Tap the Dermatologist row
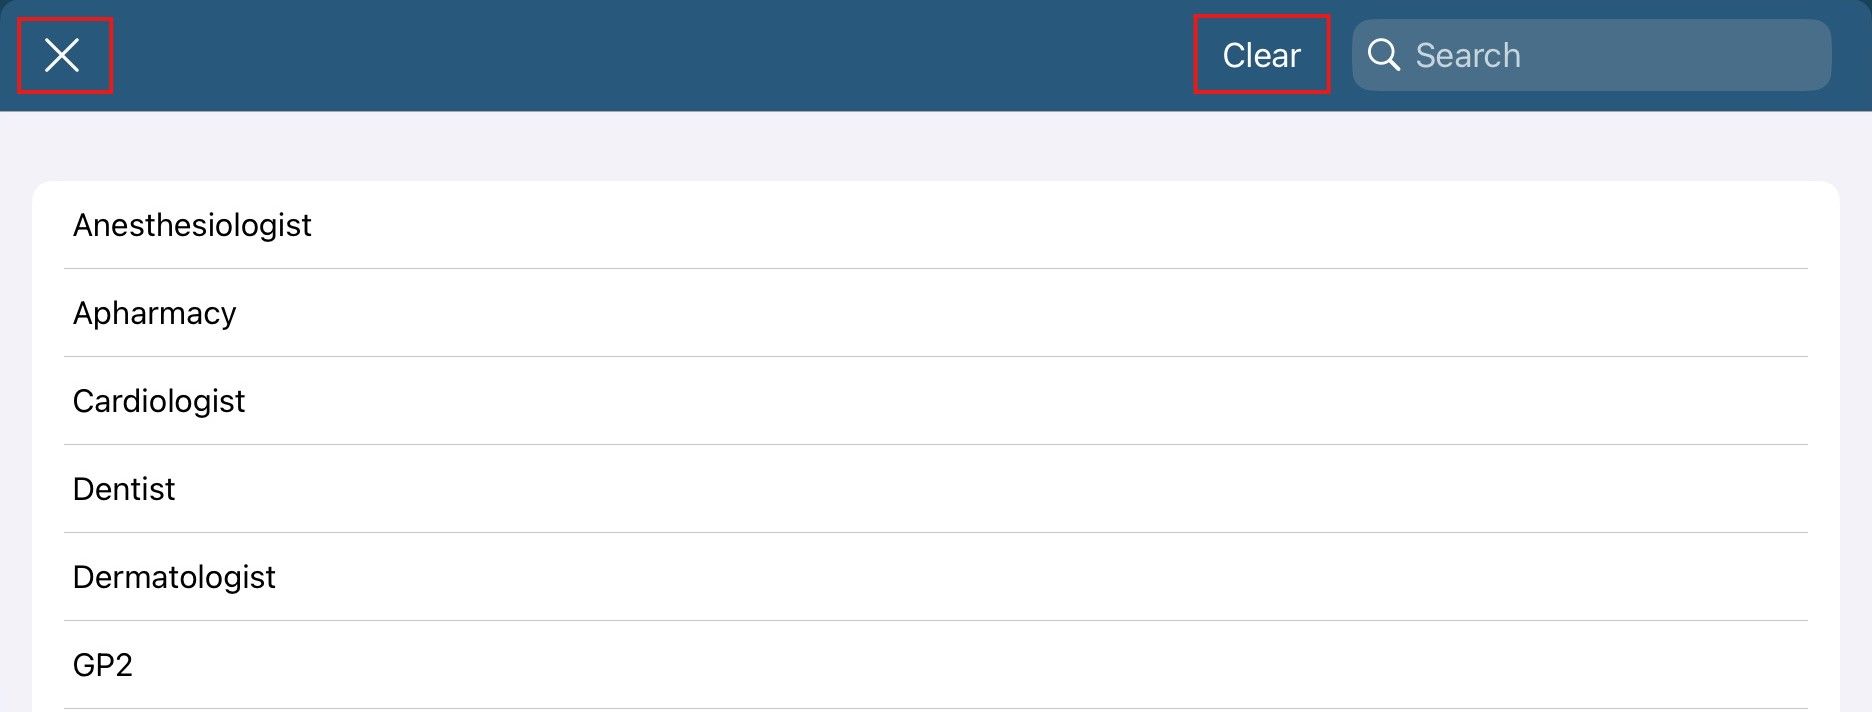This screenshot has width=1872, height=712. (936, 577)
